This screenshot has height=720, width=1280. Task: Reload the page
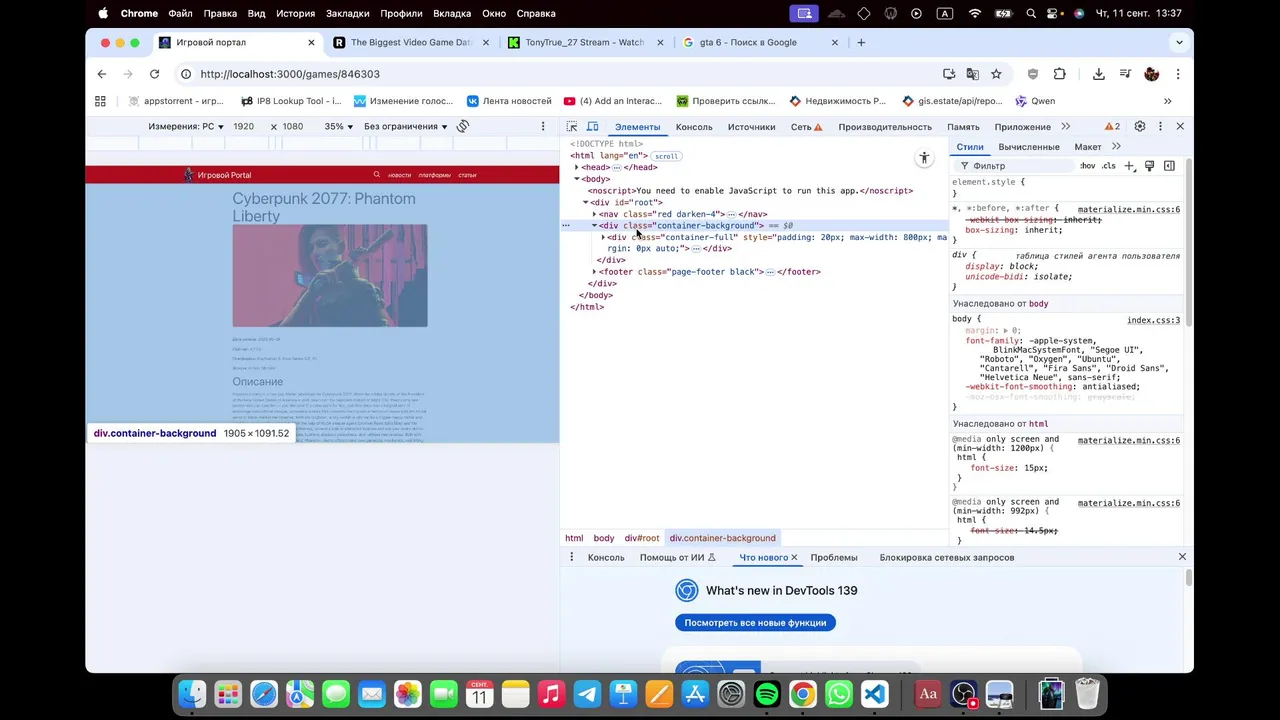pyautogui.click(x=154, y=74)
